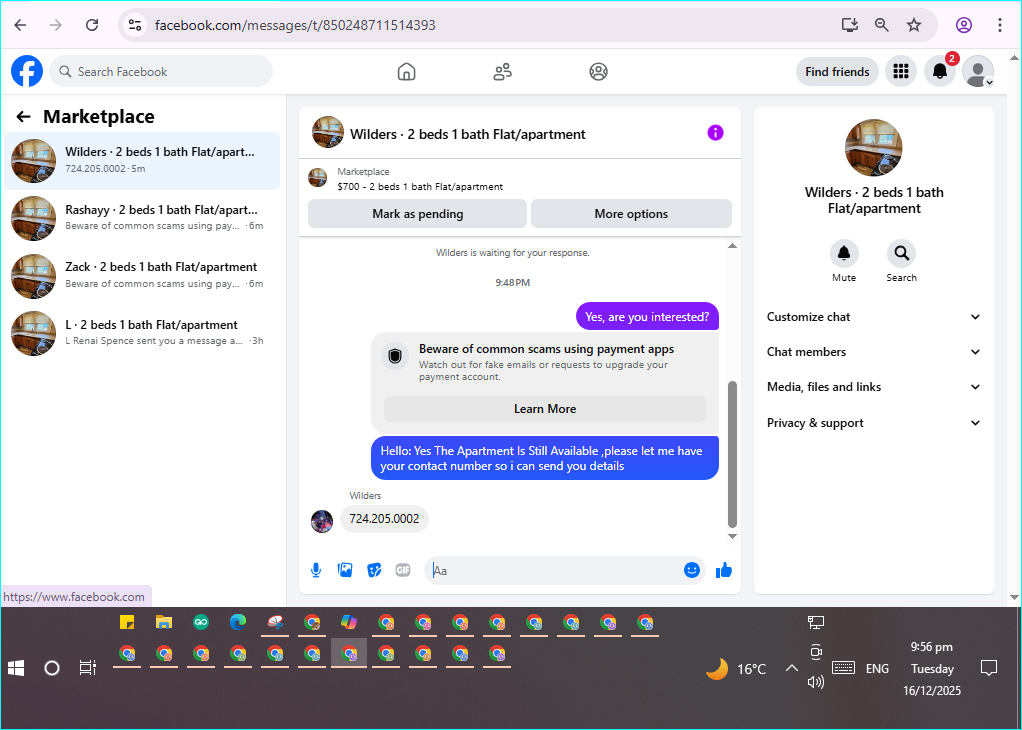
Task: Click the chat header Wilders title
Action: (467, 134)
